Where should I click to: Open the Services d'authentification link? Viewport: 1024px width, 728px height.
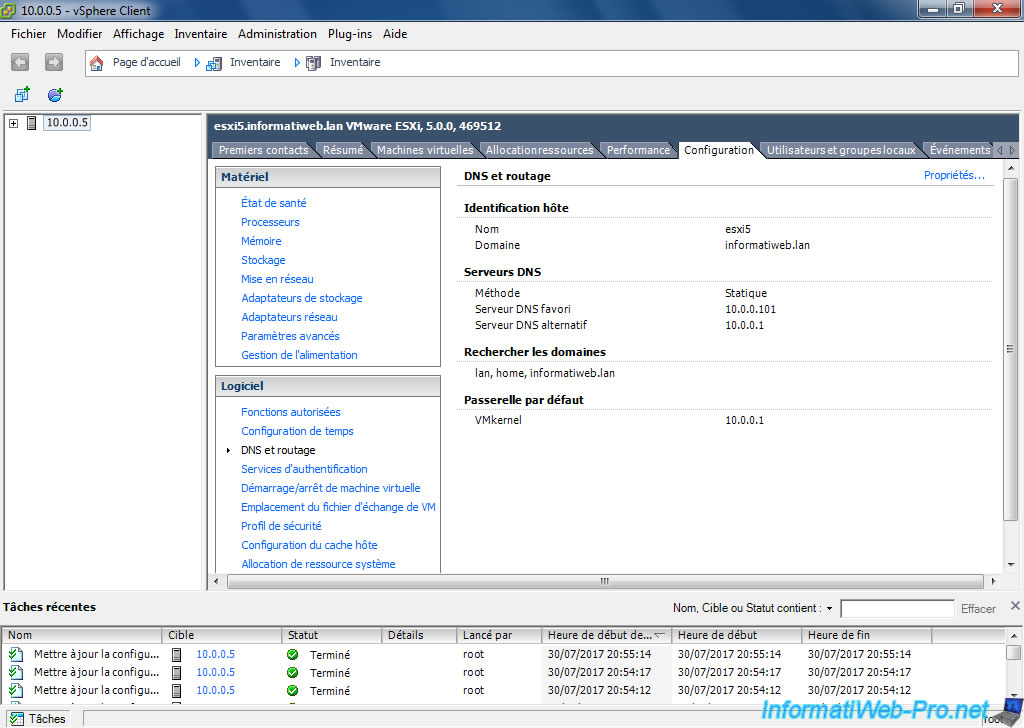click(304, 469)
